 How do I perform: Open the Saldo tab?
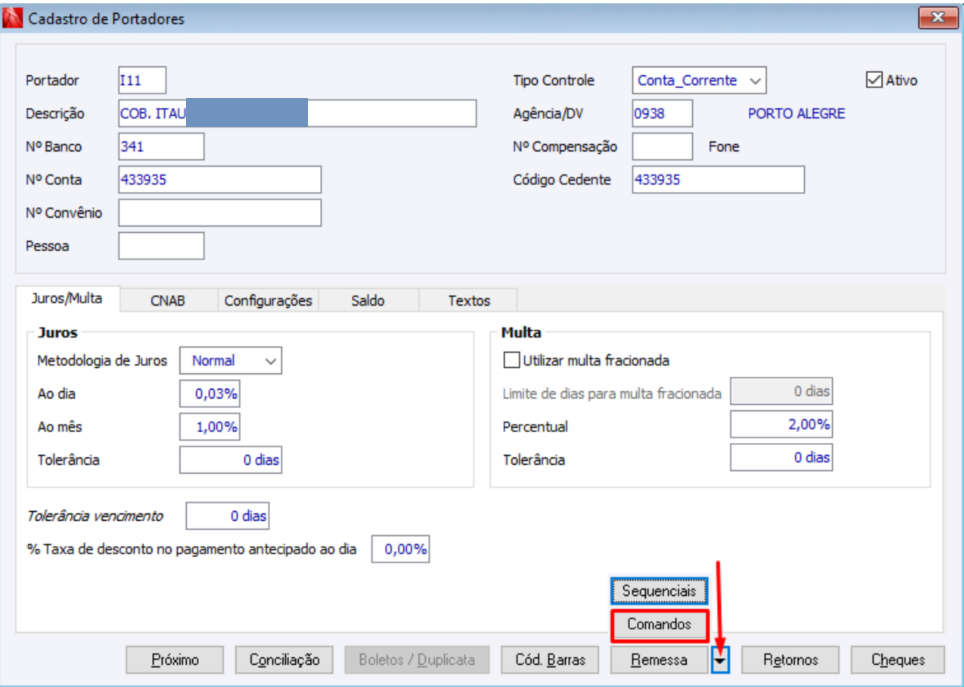coord(368,301)
